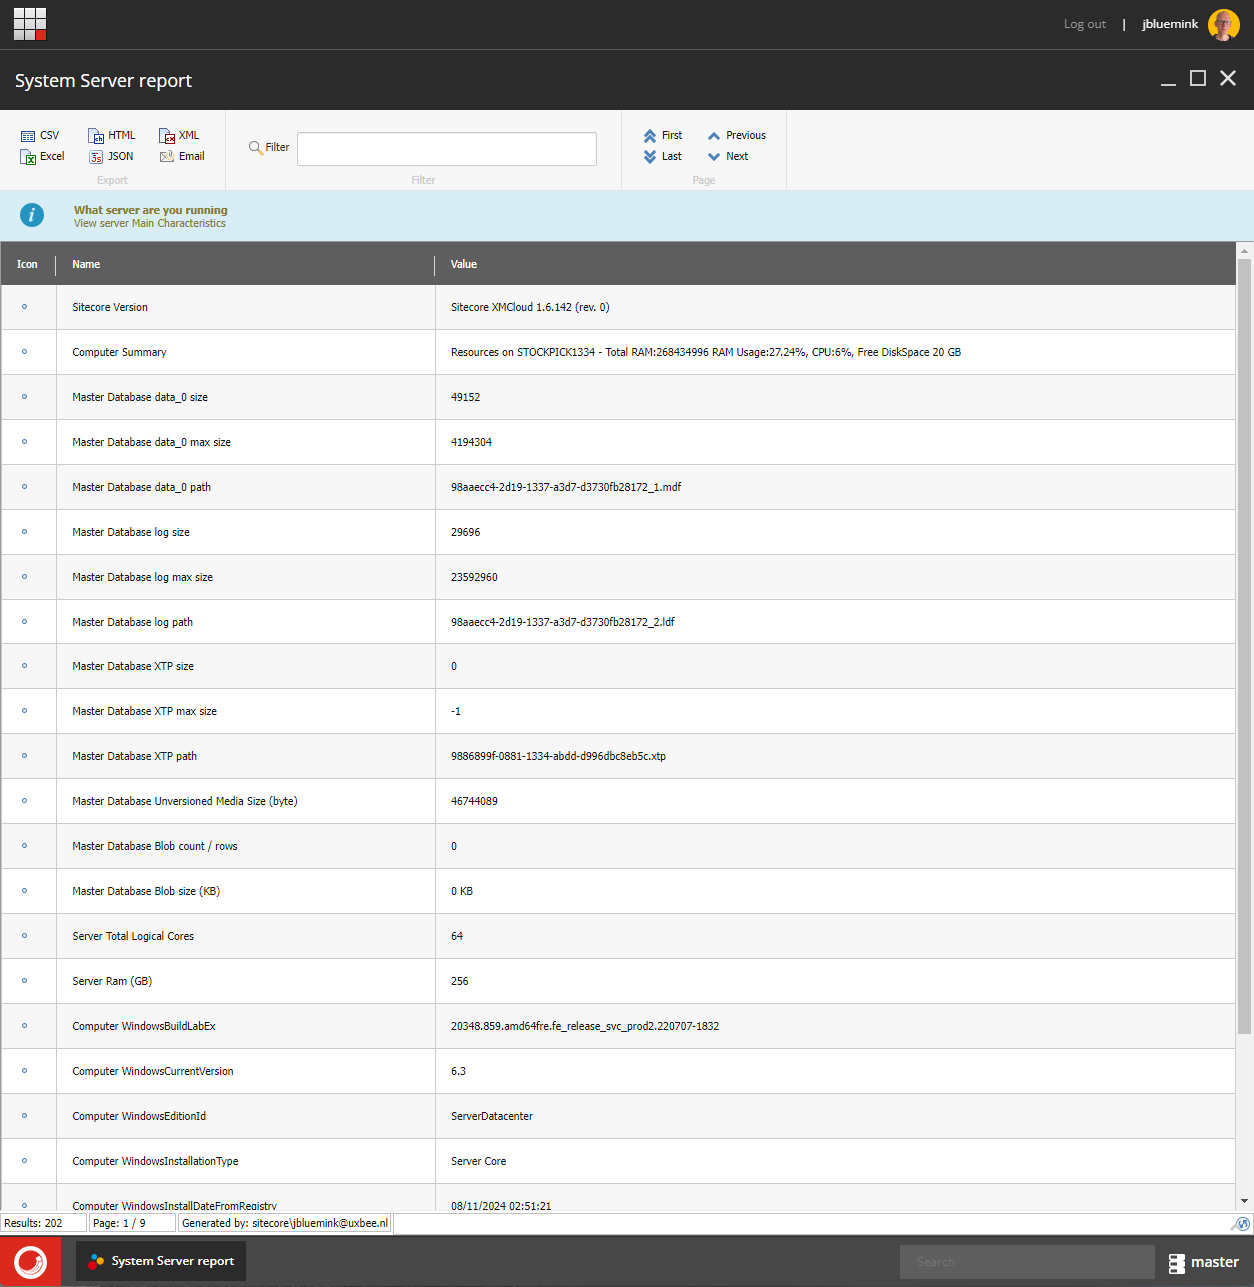Image resolution: width=1254 pixels, height=1287 pixels.
Task: Select 'Server Total Logical Cores' name
Action: pos(133,936)
